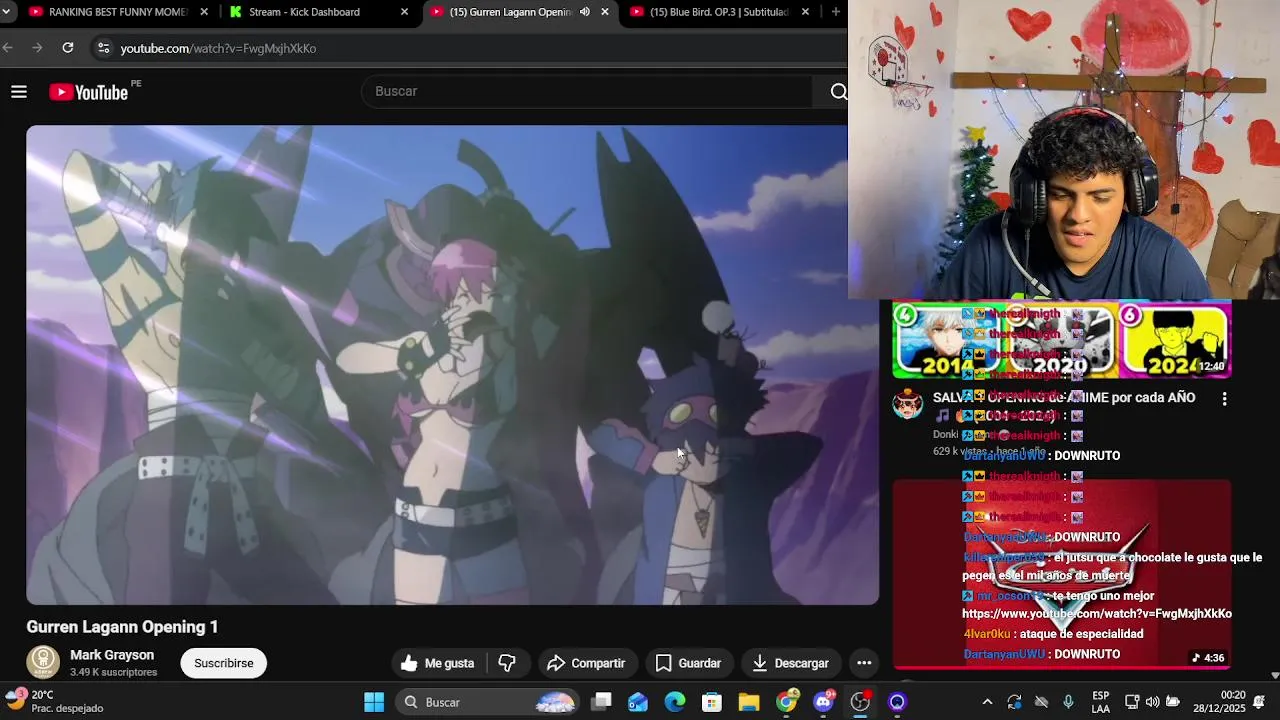Save video with Guardar button
Image resolution: width=1280 pixels, height=720 pixels.
click(x=688, y=663)
